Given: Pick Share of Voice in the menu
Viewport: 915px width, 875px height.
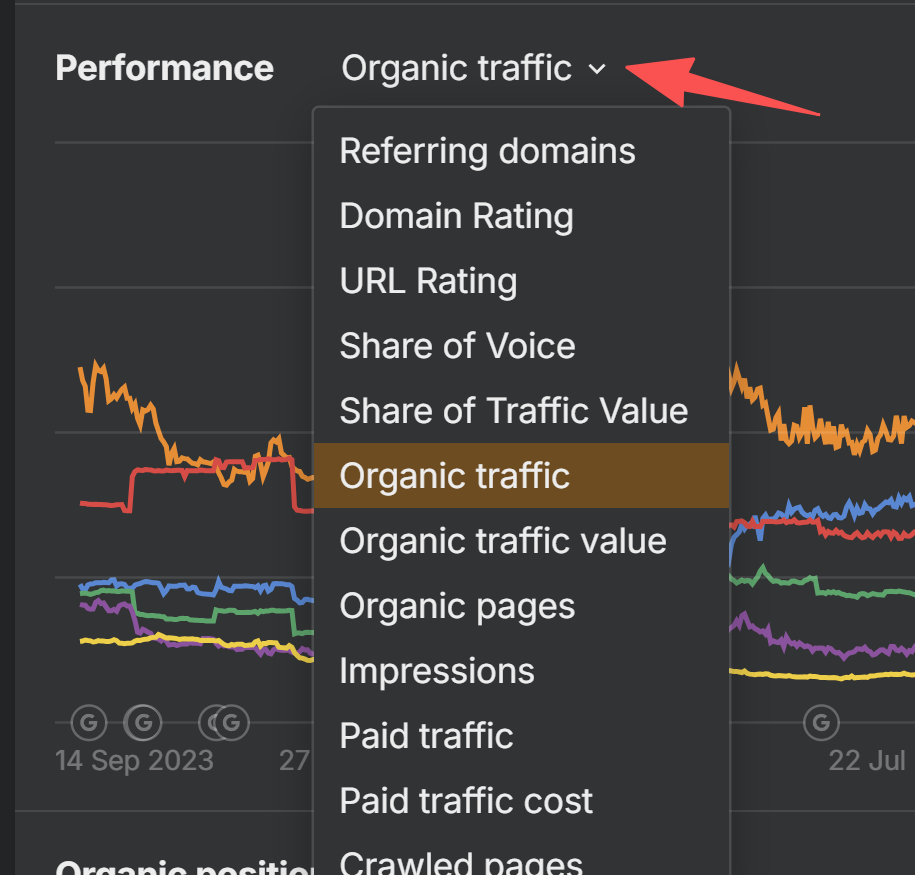Looking at the screenshot, I should pos(457,346).
